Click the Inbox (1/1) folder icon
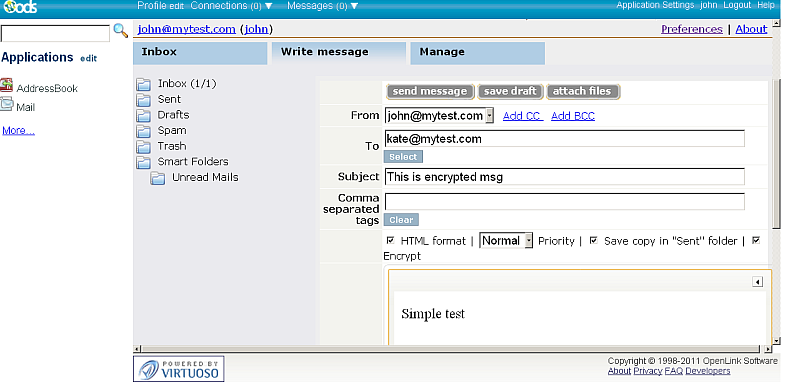This screenshot has height=392, width=793. click(144, 84)
